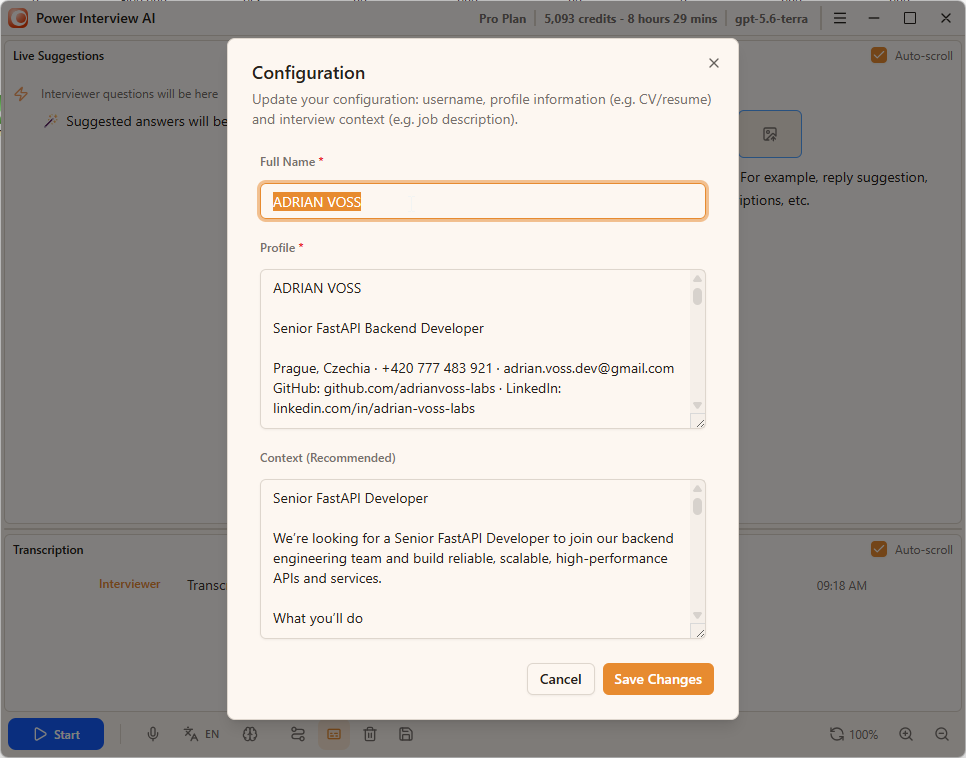Open the hamburger menu in title bar
Screen dimensions: 966x758
839,18
